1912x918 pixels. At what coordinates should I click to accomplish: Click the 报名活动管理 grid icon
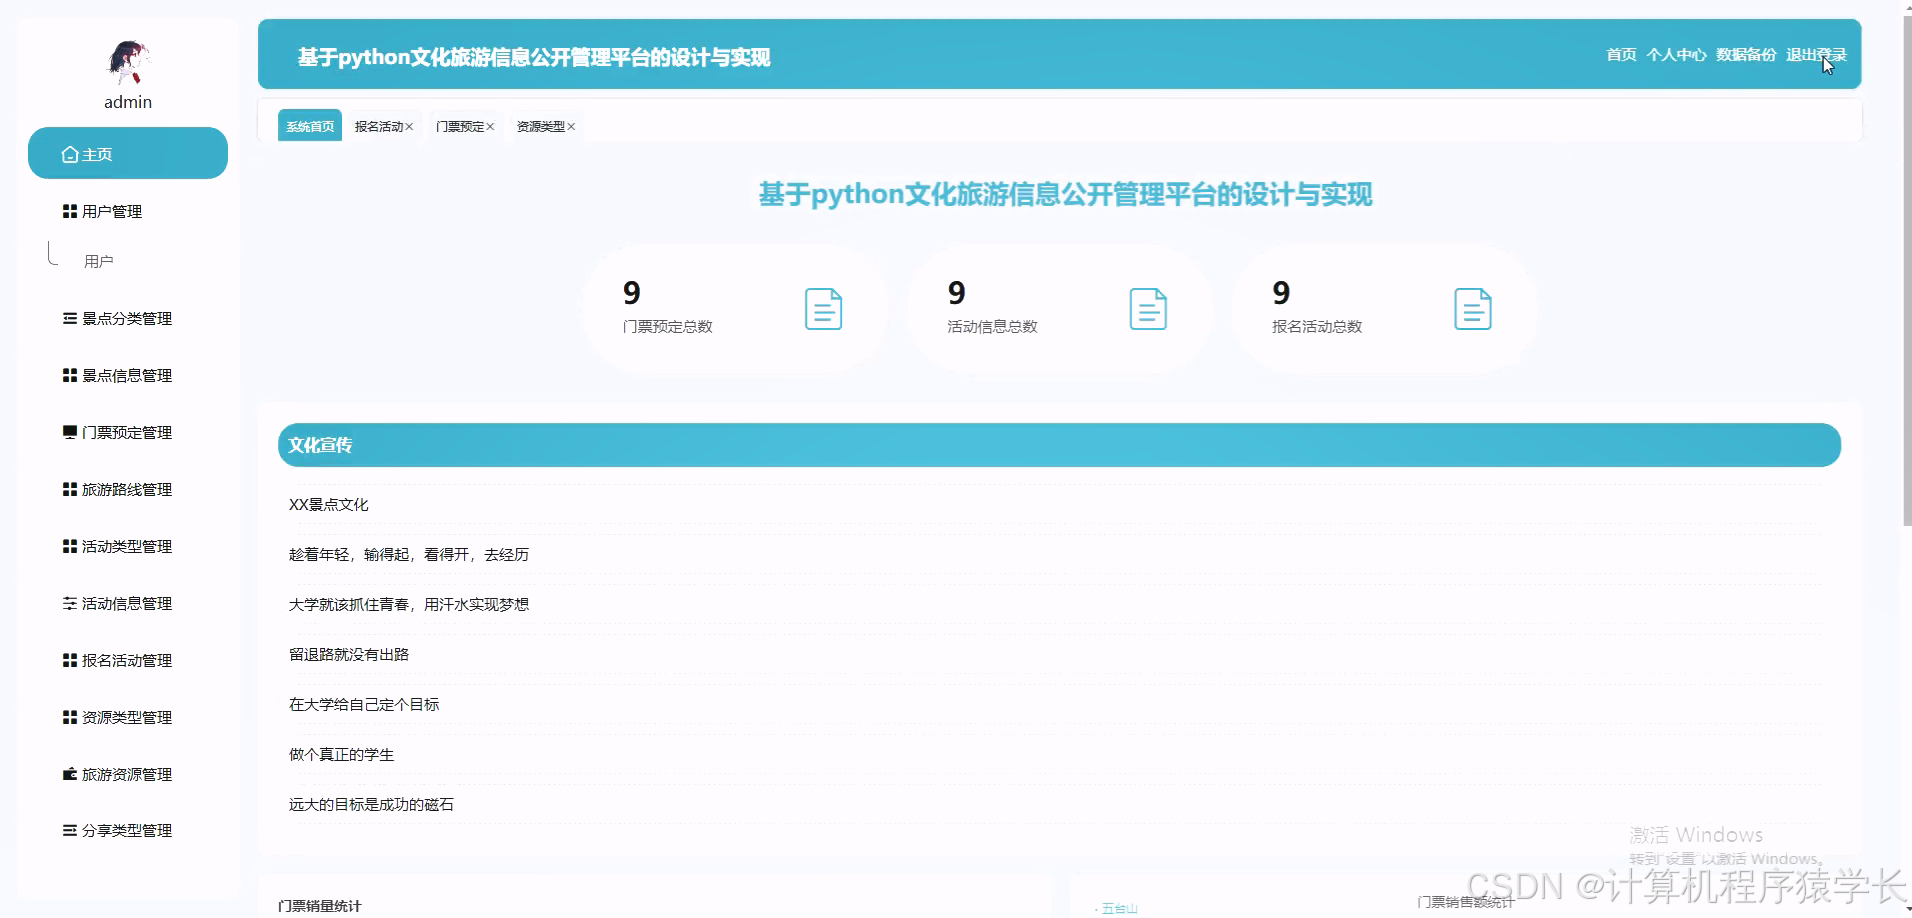(70, 660)
